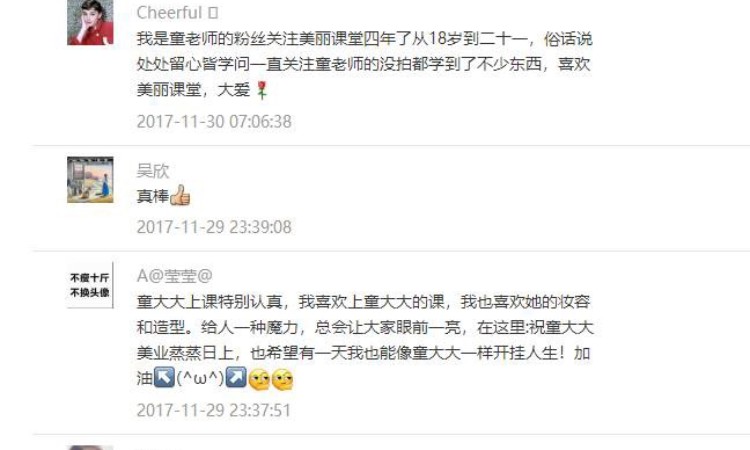This screenshot has width=750, height=450.
Task: Click the thumbs-up emoji after 真棒
Action: (x=180, y=195)
